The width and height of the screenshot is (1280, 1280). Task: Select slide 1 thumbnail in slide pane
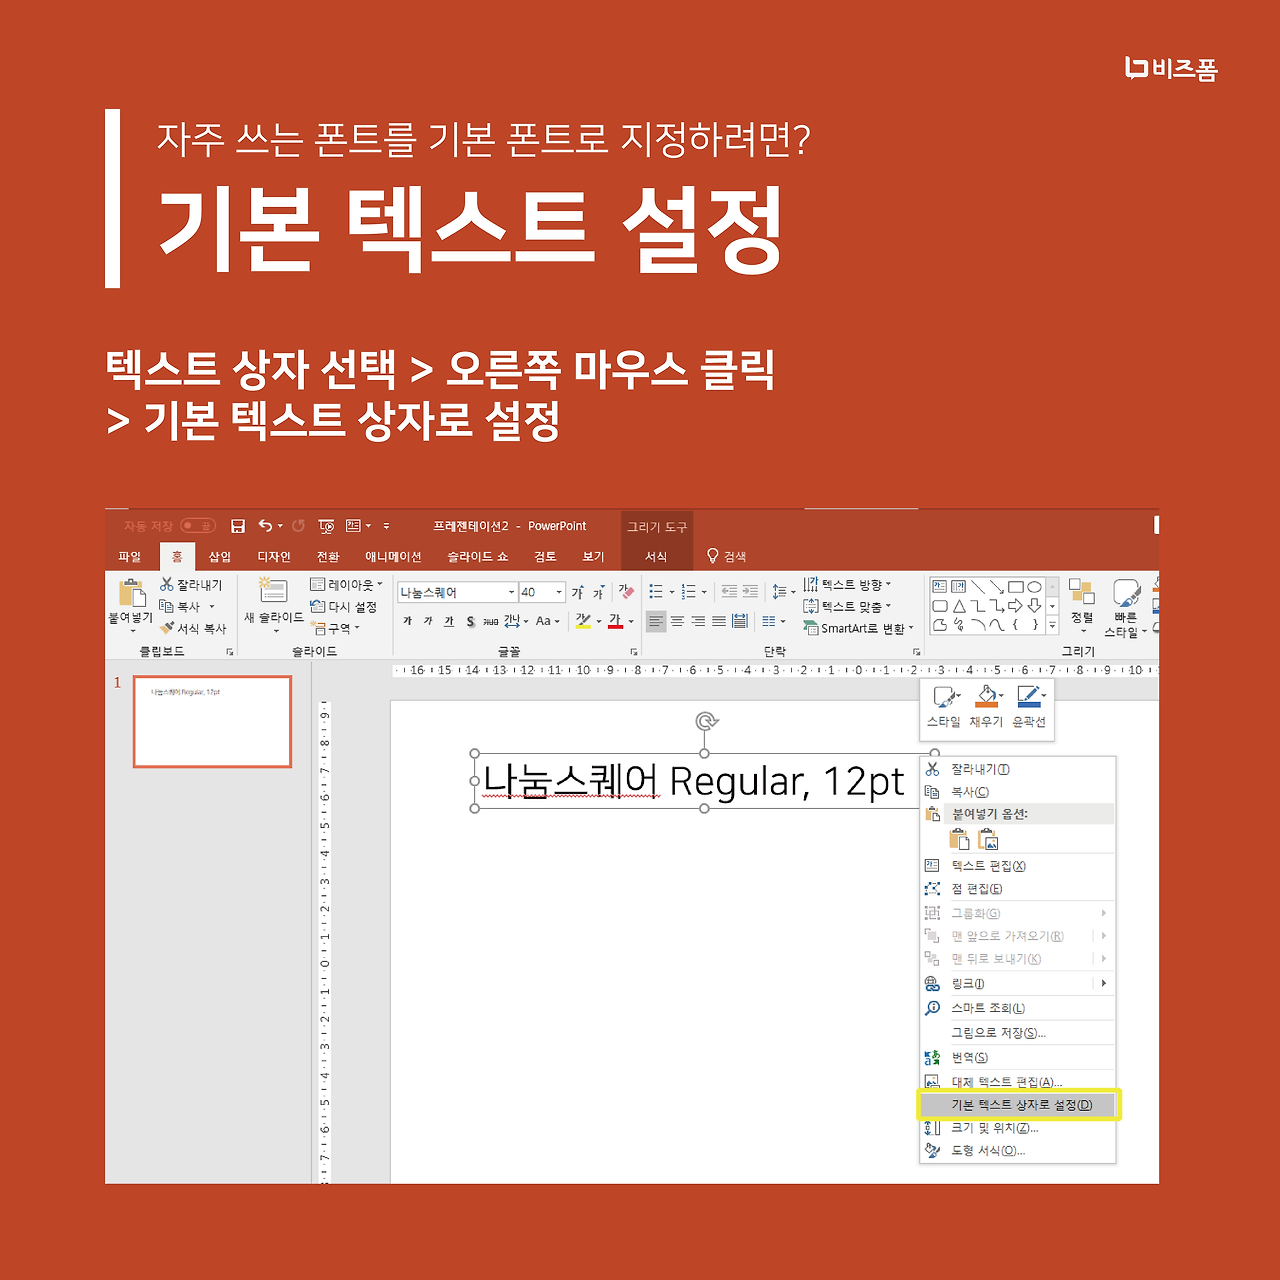pos(213,722)
